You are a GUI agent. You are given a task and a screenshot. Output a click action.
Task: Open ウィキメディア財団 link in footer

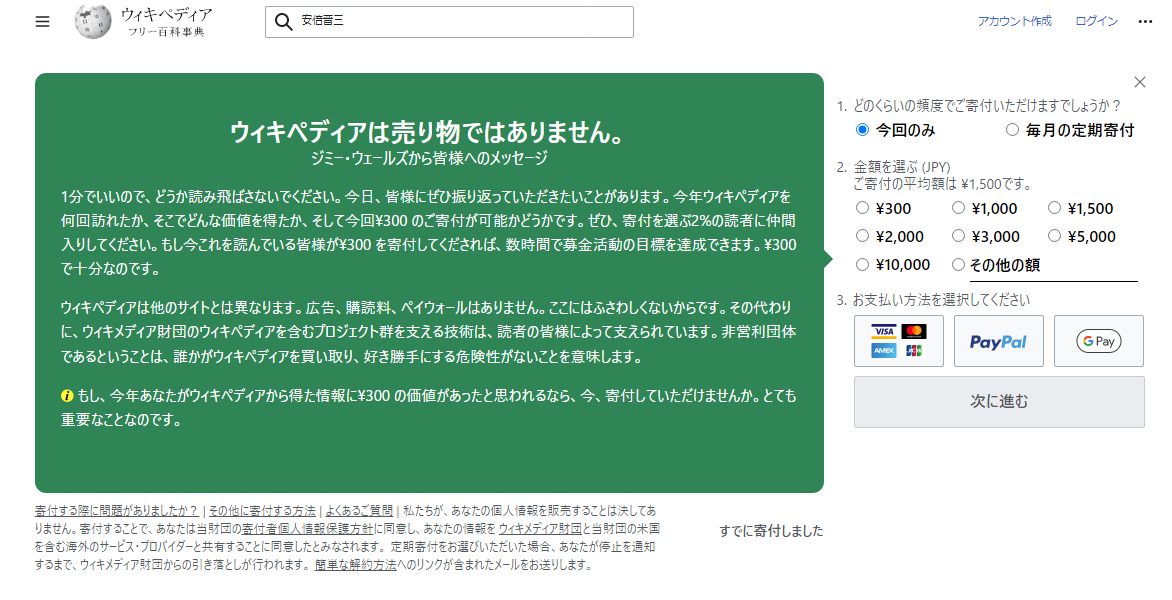[540, 529]
